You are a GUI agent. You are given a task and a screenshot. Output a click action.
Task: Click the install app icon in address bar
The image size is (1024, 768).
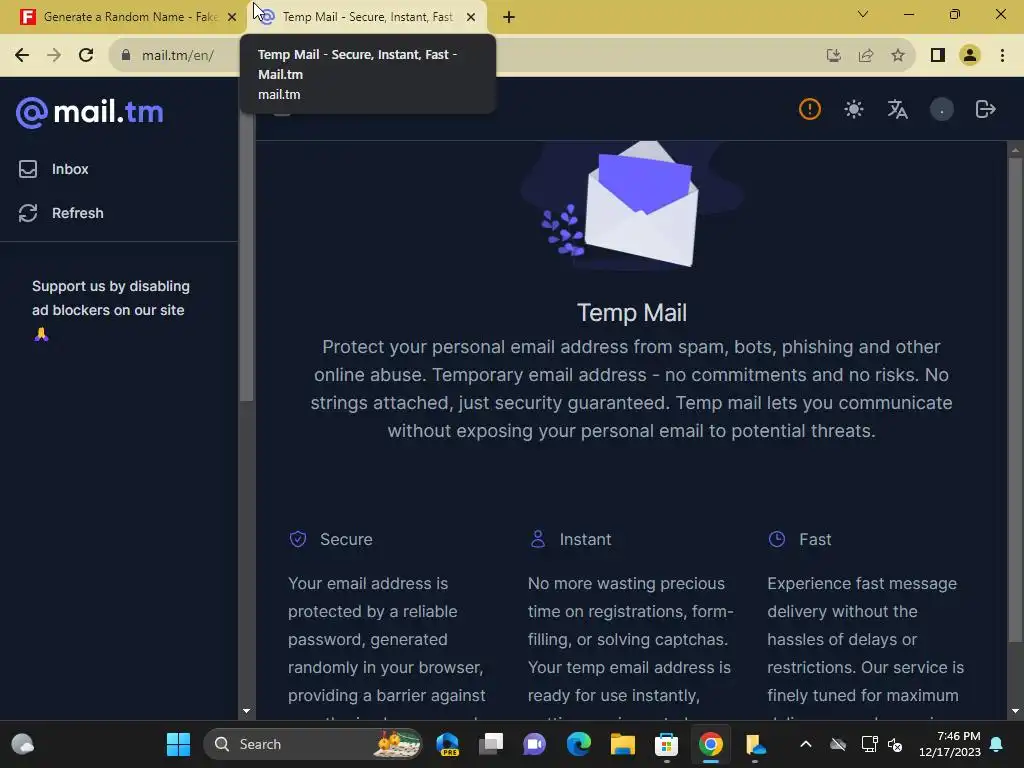pos(834,56)
